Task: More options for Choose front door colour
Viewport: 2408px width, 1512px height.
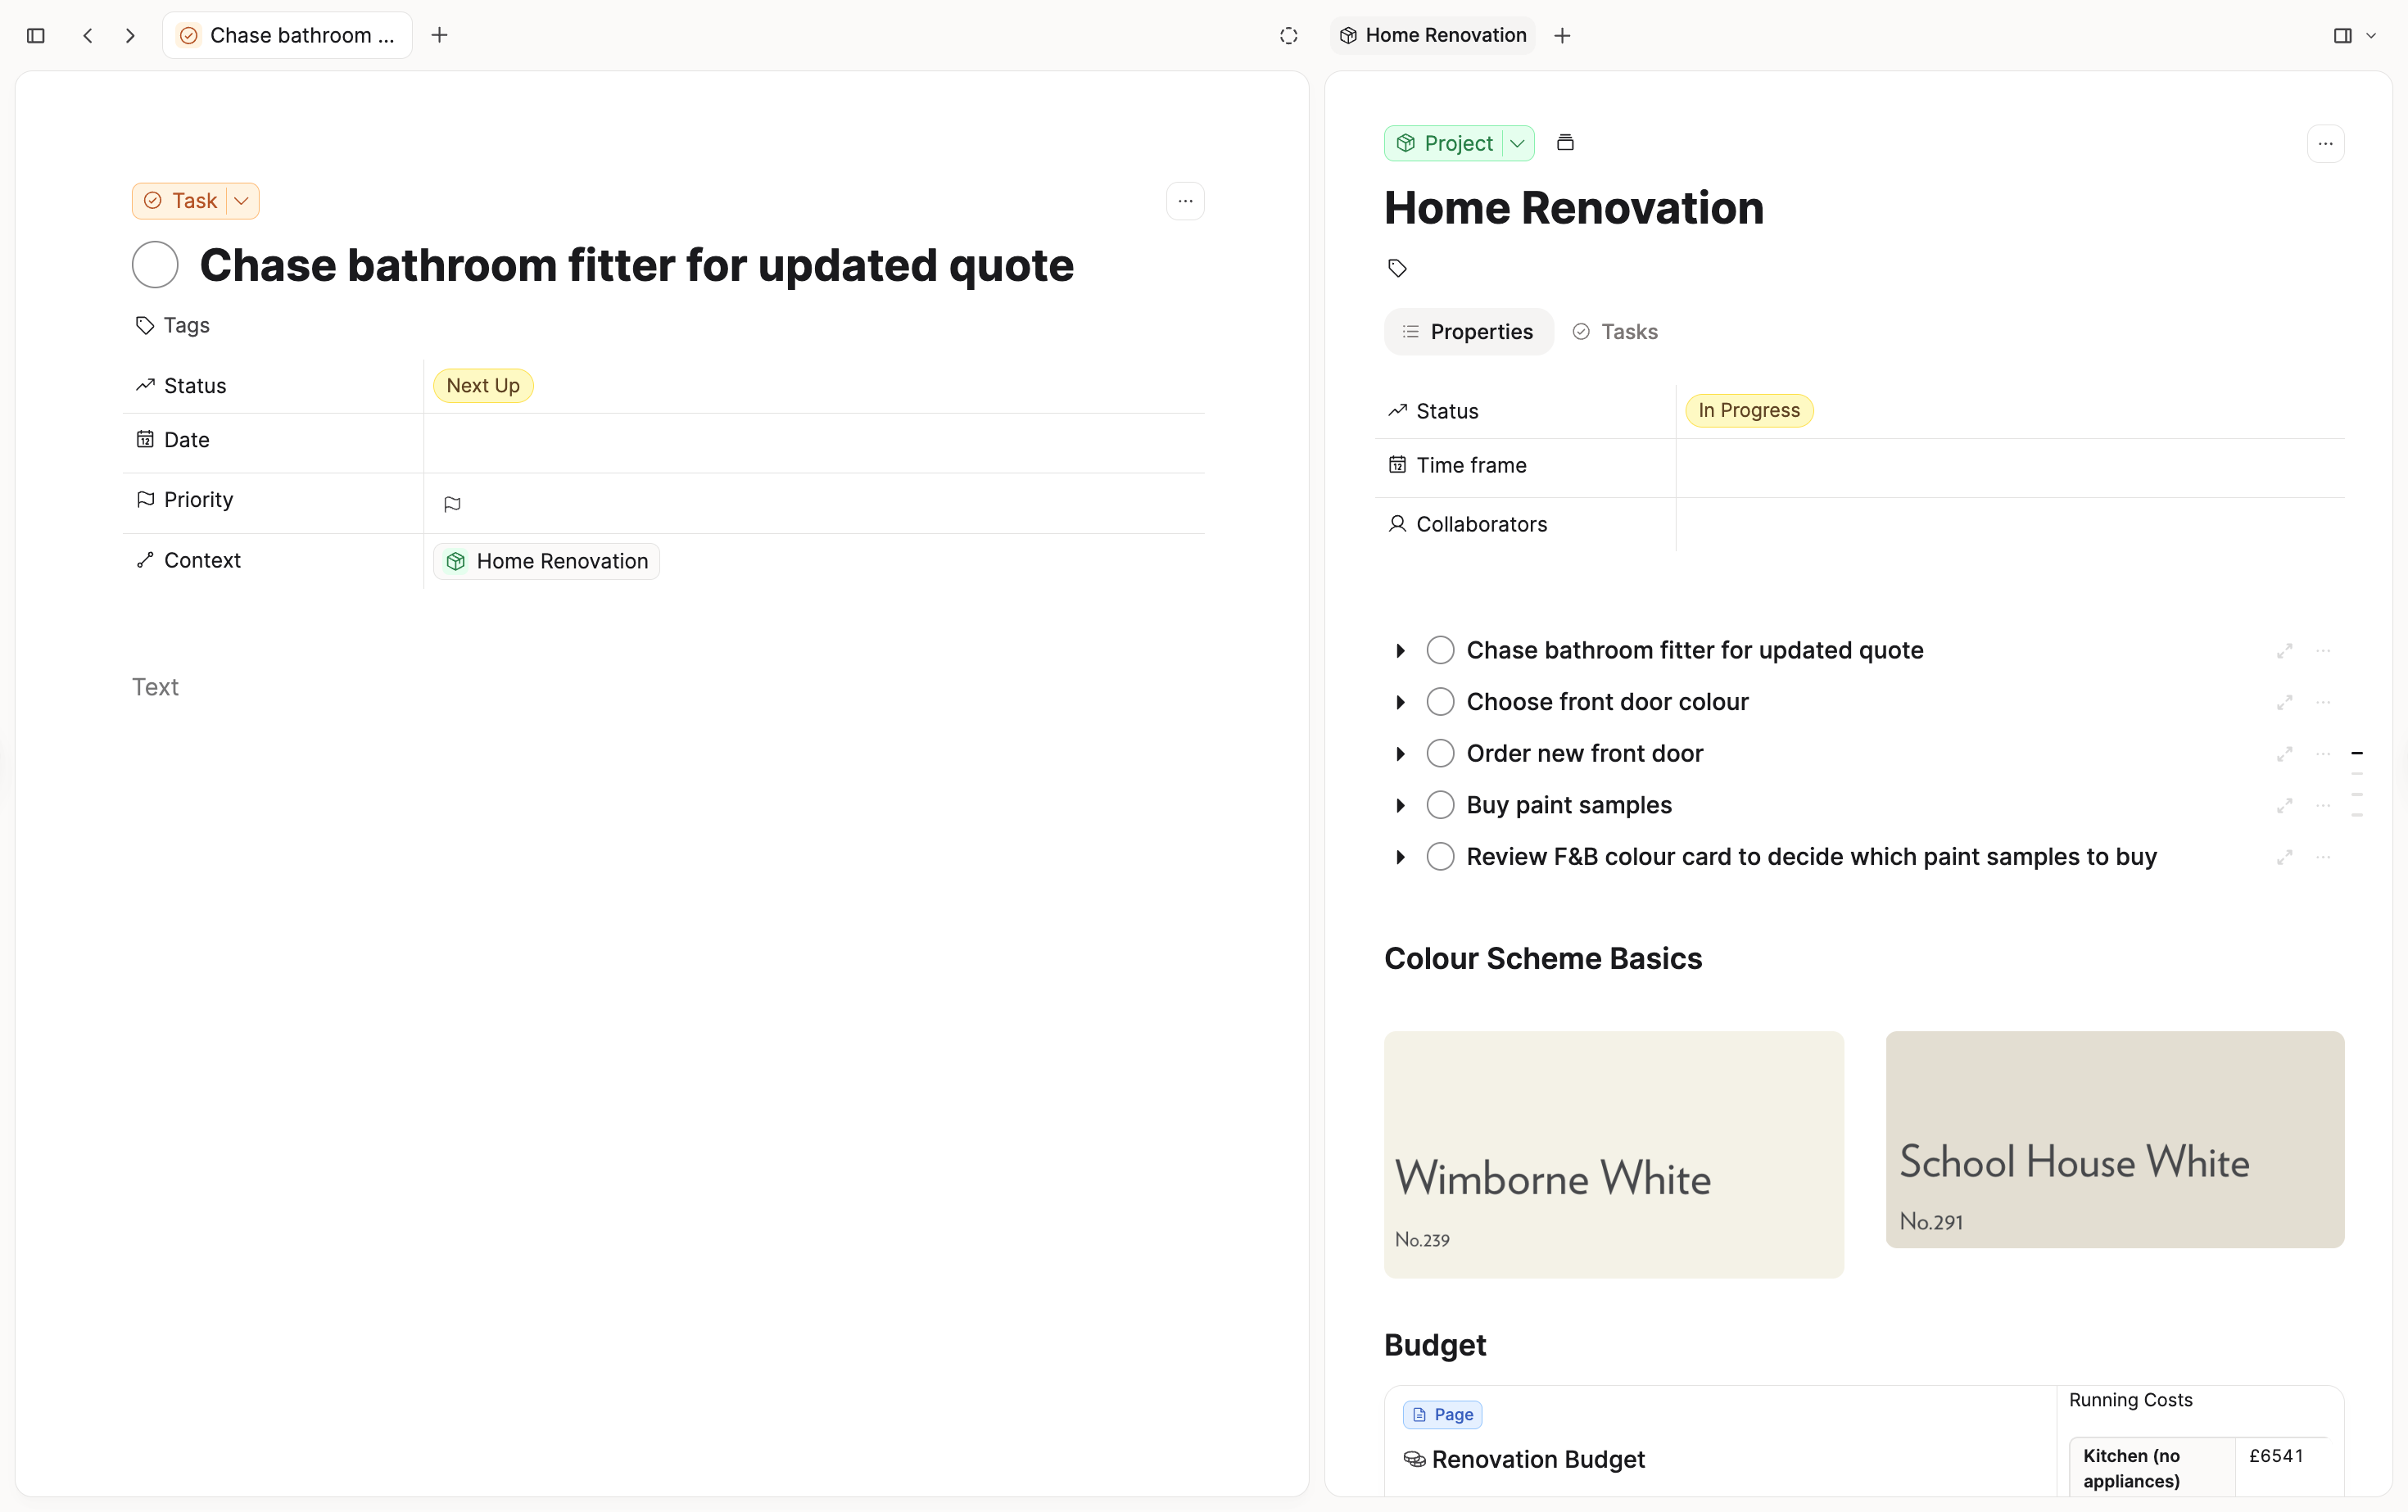Action: (x=2323, y=703)
